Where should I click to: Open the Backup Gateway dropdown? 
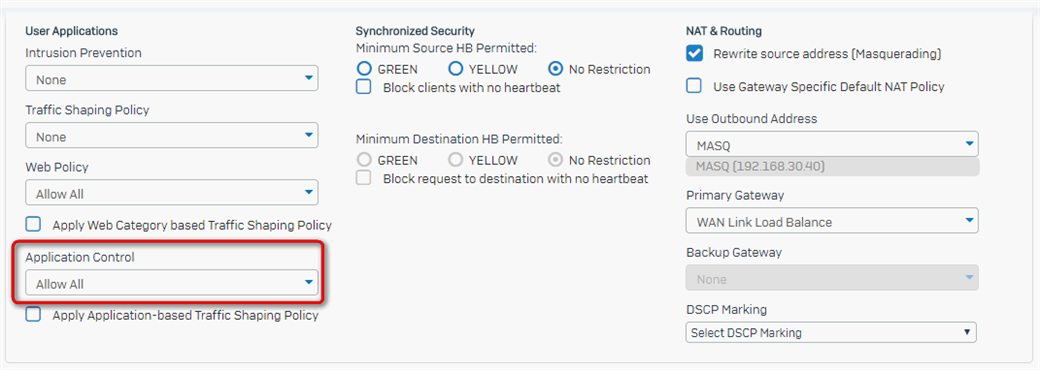click(x=832, y=278)
